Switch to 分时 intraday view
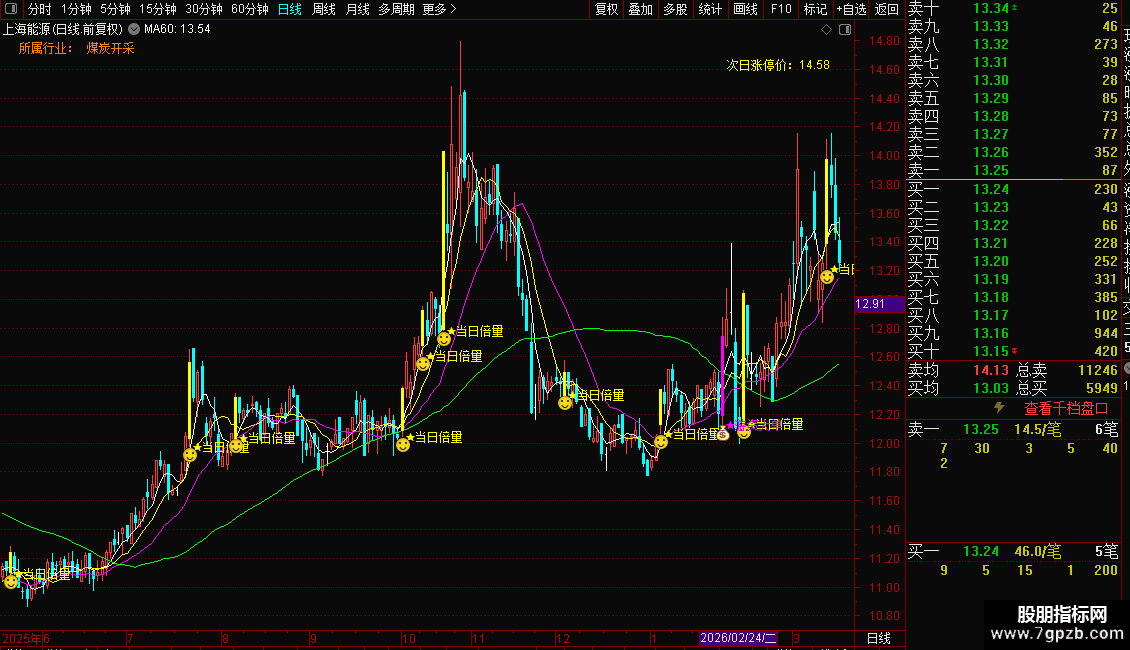Image resolution: width=1130 pixels, height=650 pixels. tap(40, 9)
